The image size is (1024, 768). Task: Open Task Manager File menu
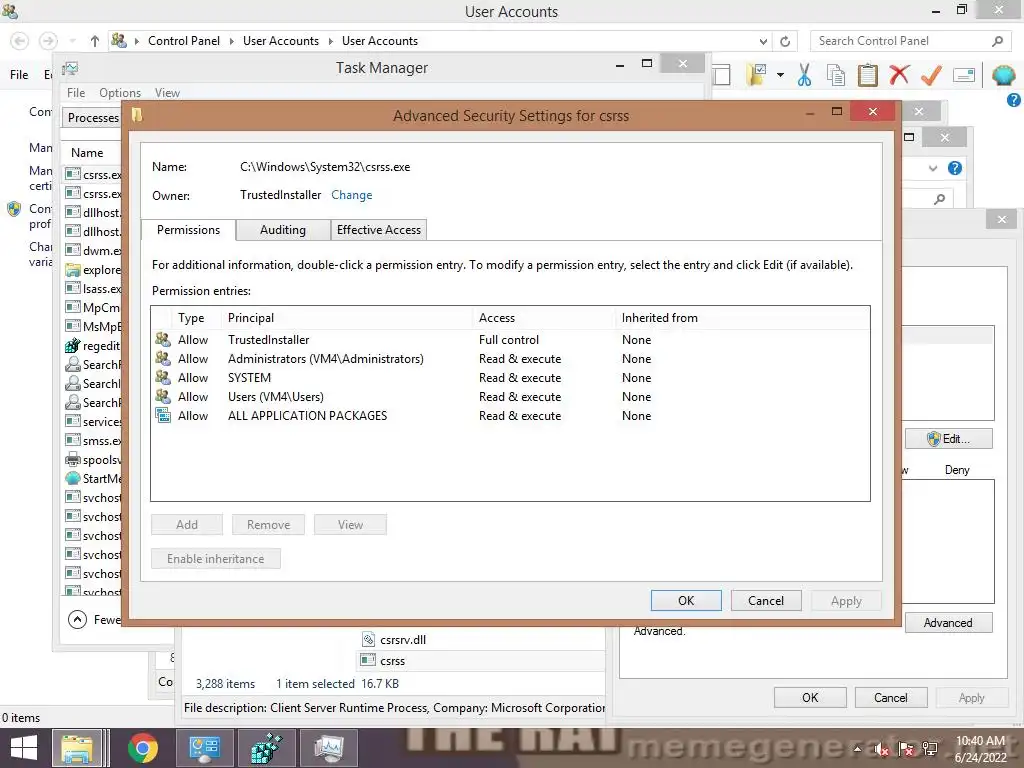tap(76, 93)
